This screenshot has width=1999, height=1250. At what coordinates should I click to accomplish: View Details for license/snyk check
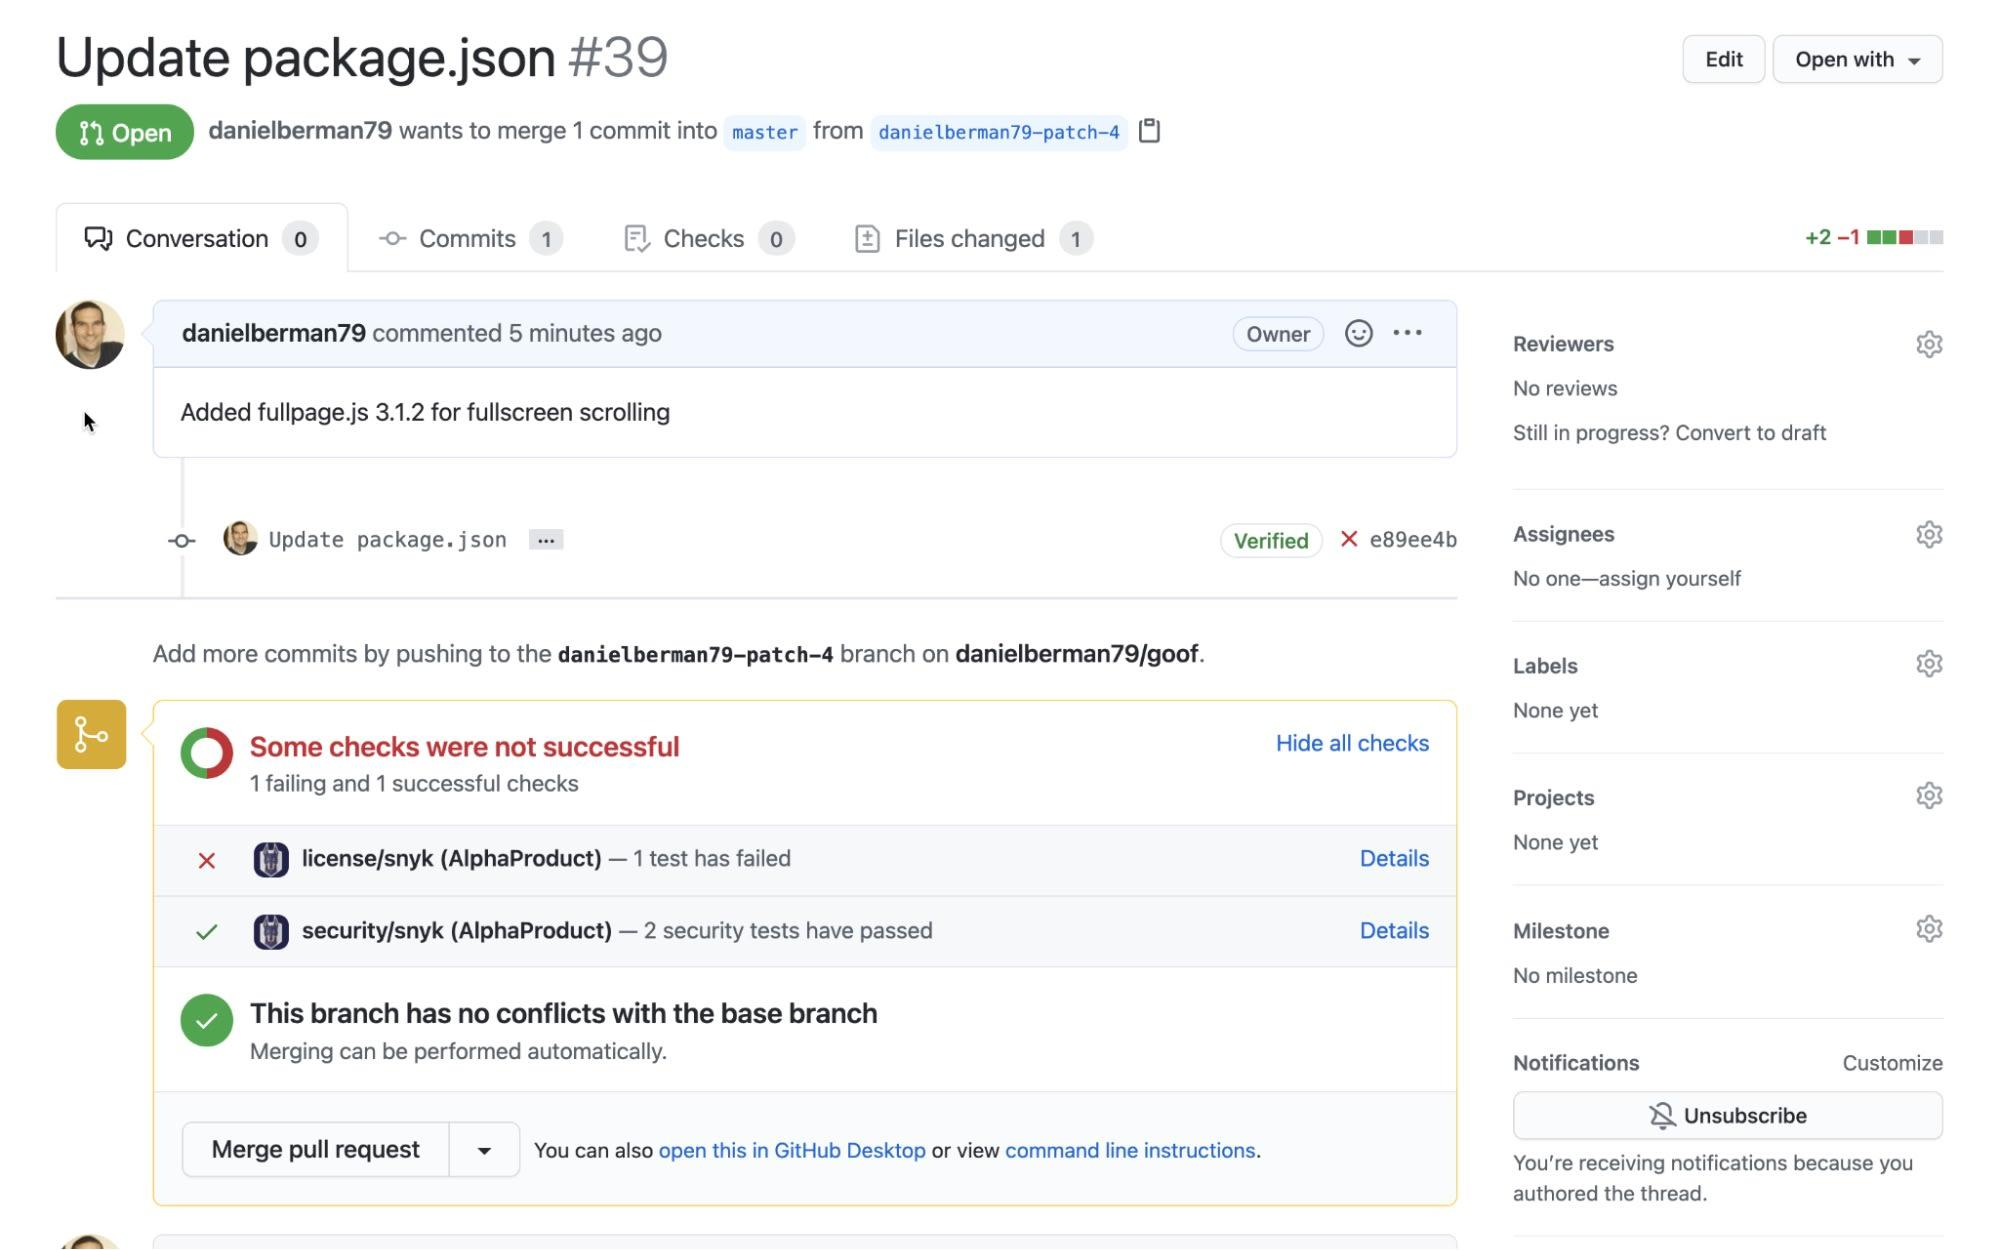click(x=1393, y=858)
